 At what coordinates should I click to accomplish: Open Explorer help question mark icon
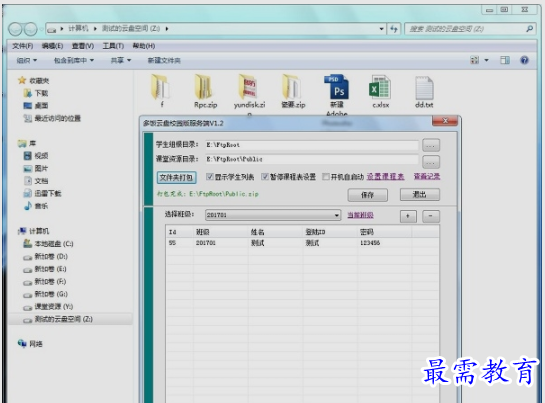click(524, 60)
